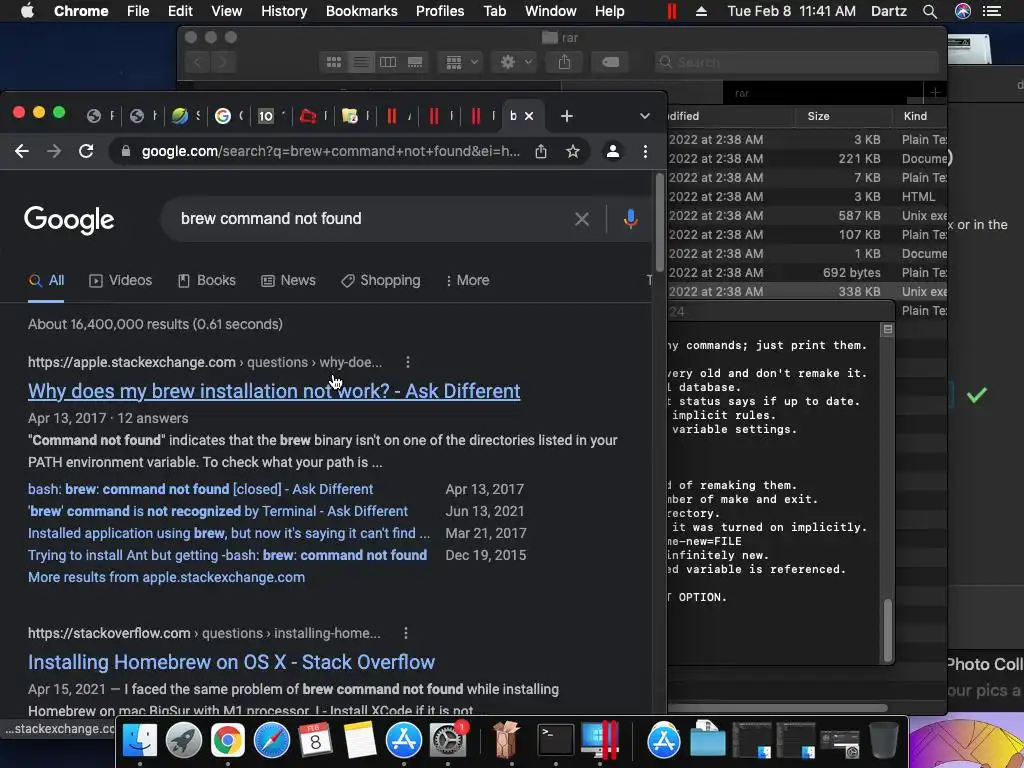Start voice search with the microphone
The image size is (1024, 768).
pyautogui.click(x=630, y=219)
